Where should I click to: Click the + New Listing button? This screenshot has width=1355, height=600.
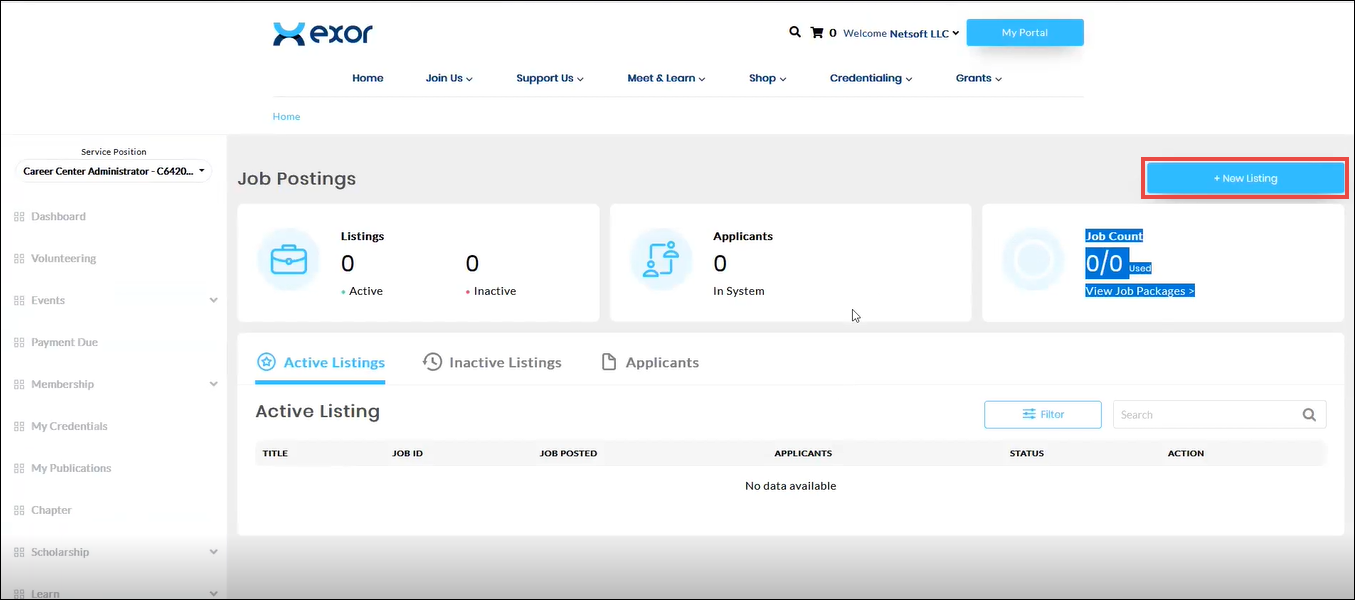pos(1245,178)
